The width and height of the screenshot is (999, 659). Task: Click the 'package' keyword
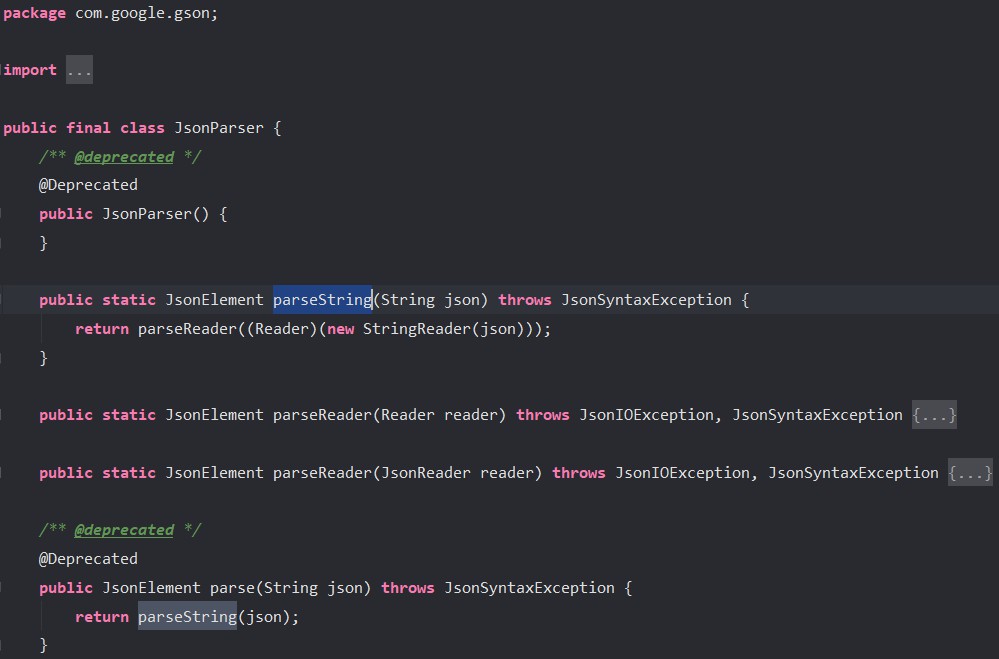coord(34,13)
